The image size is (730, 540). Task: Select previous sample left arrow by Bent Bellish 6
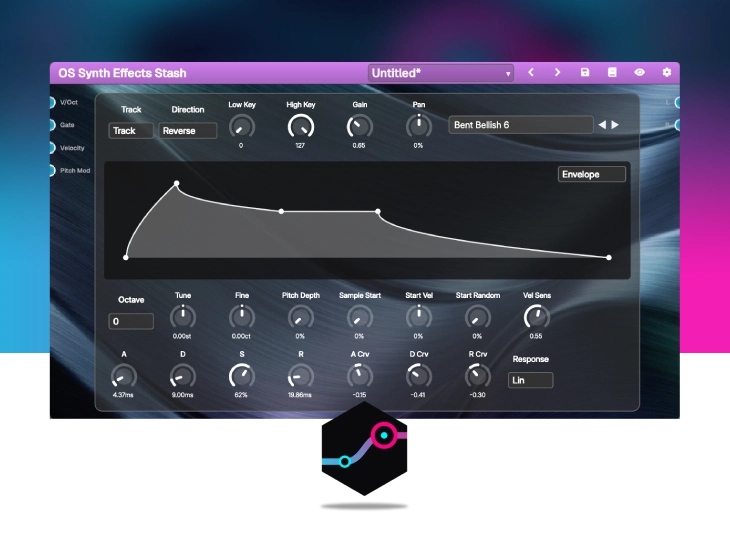coord(602,125)
